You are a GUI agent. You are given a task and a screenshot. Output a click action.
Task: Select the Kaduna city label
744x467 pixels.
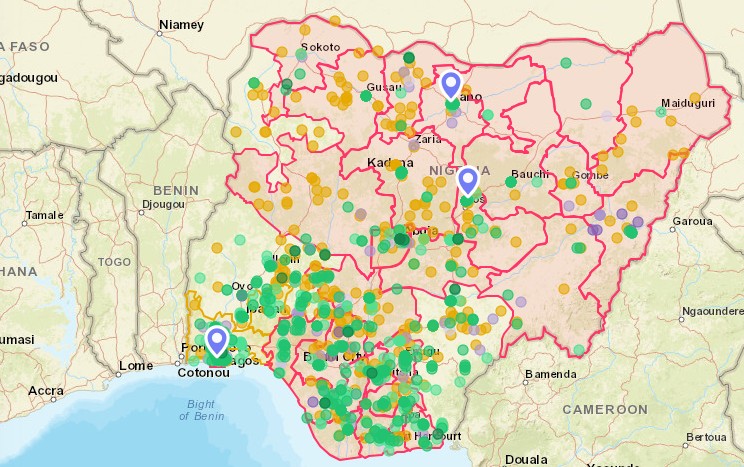(x=390, y=163)
